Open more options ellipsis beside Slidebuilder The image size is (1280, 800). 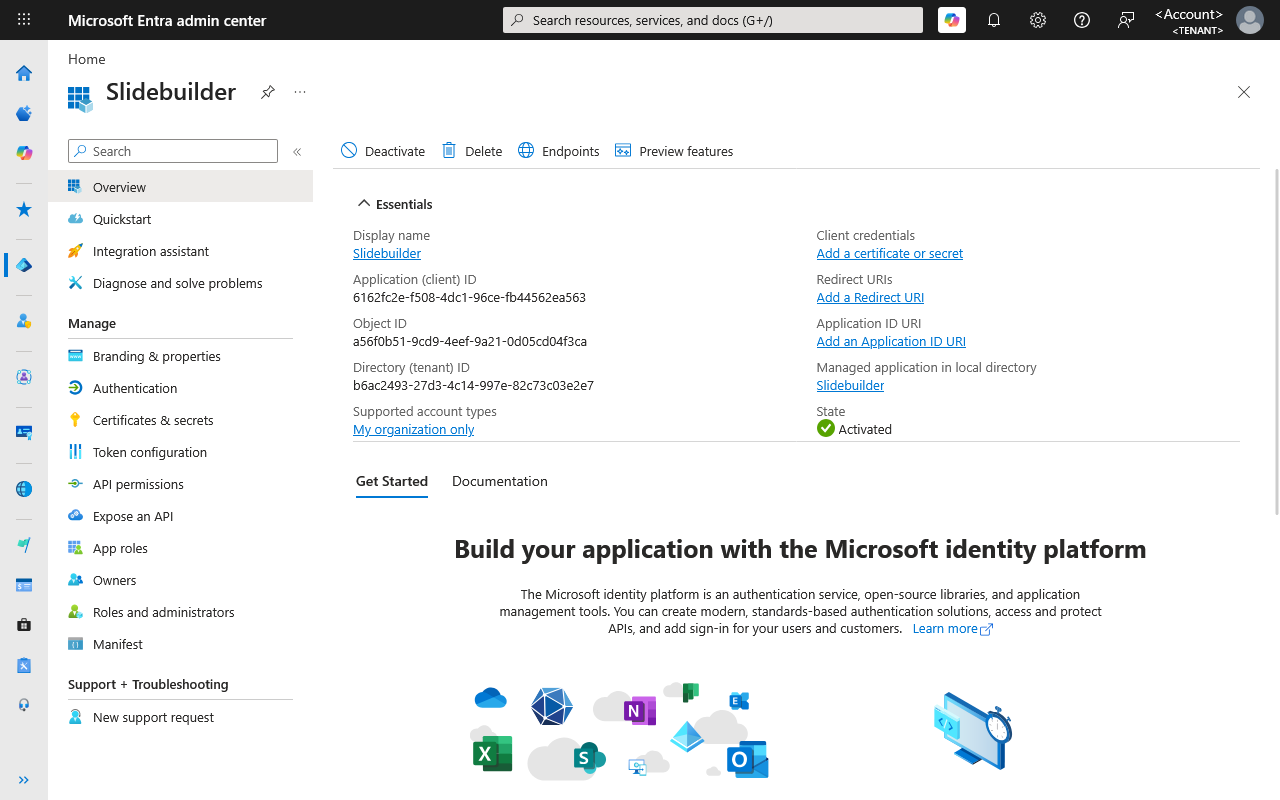pyautogui.click(x=300, y=92)
